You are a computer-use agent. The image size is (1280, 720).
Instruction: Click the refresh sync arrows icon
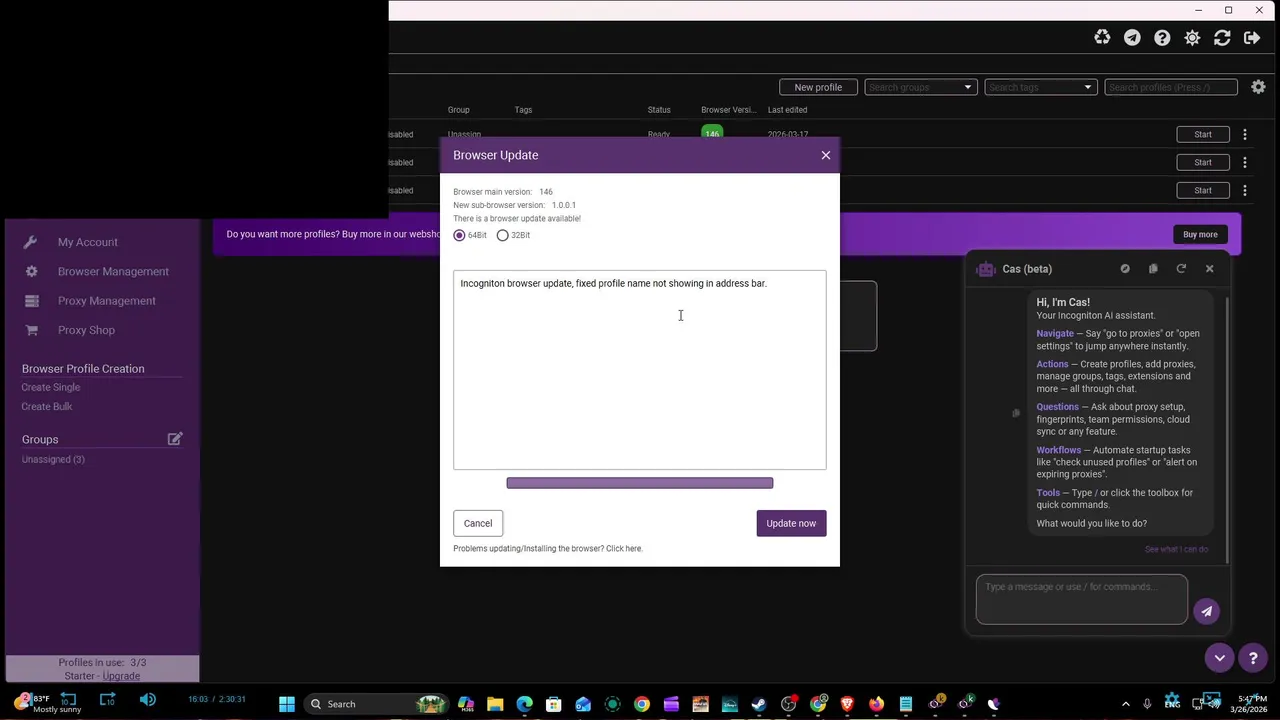[1222, 37]
